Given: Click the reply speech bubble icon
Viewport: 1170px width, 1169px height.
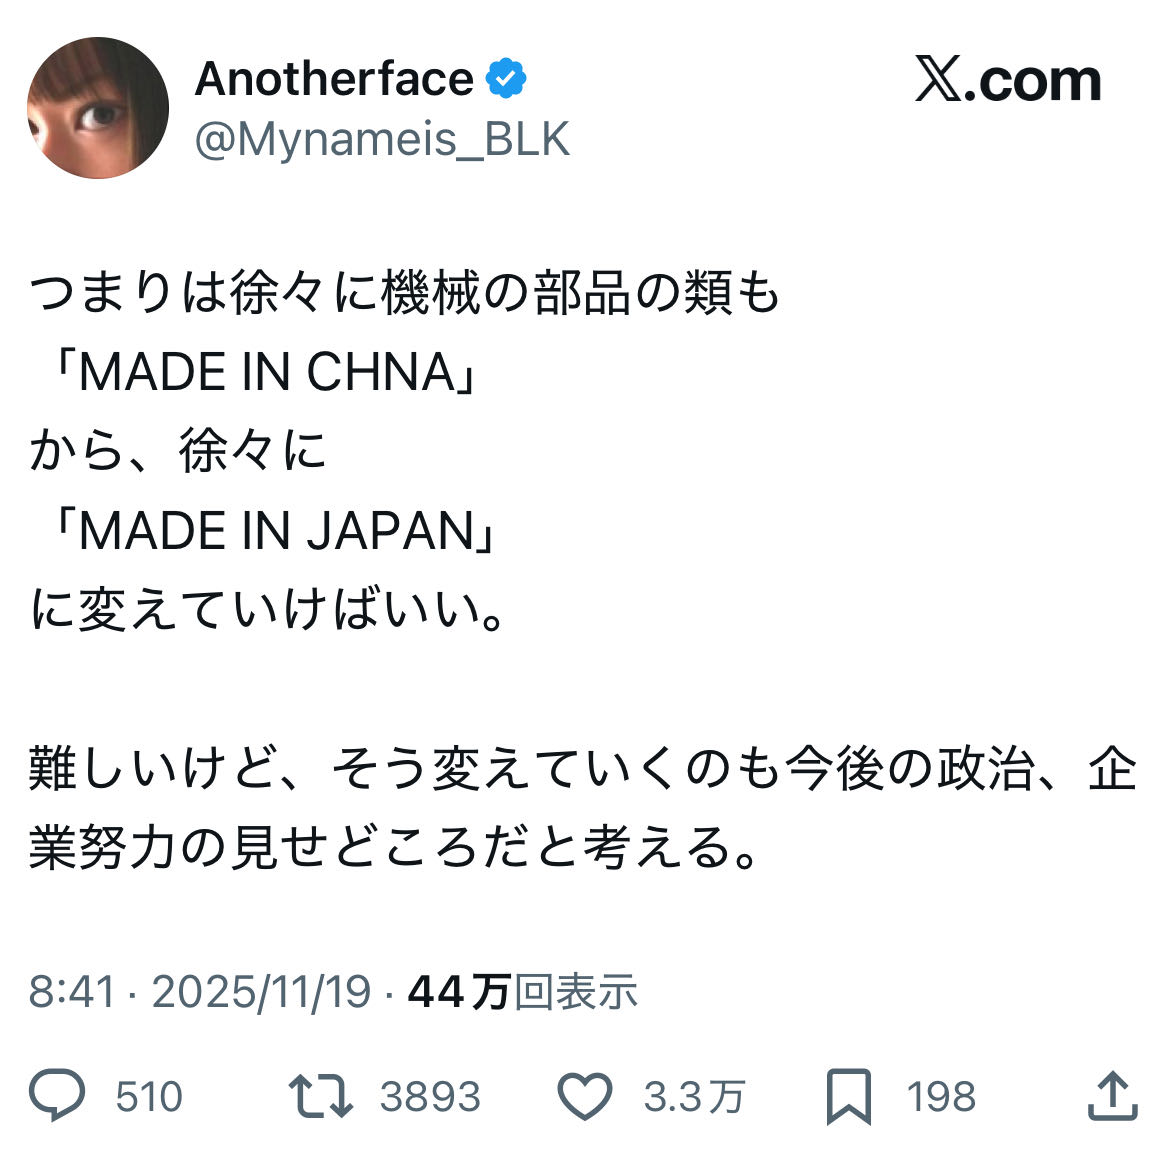Looking at the screenshot, I should click(57, 1096).
